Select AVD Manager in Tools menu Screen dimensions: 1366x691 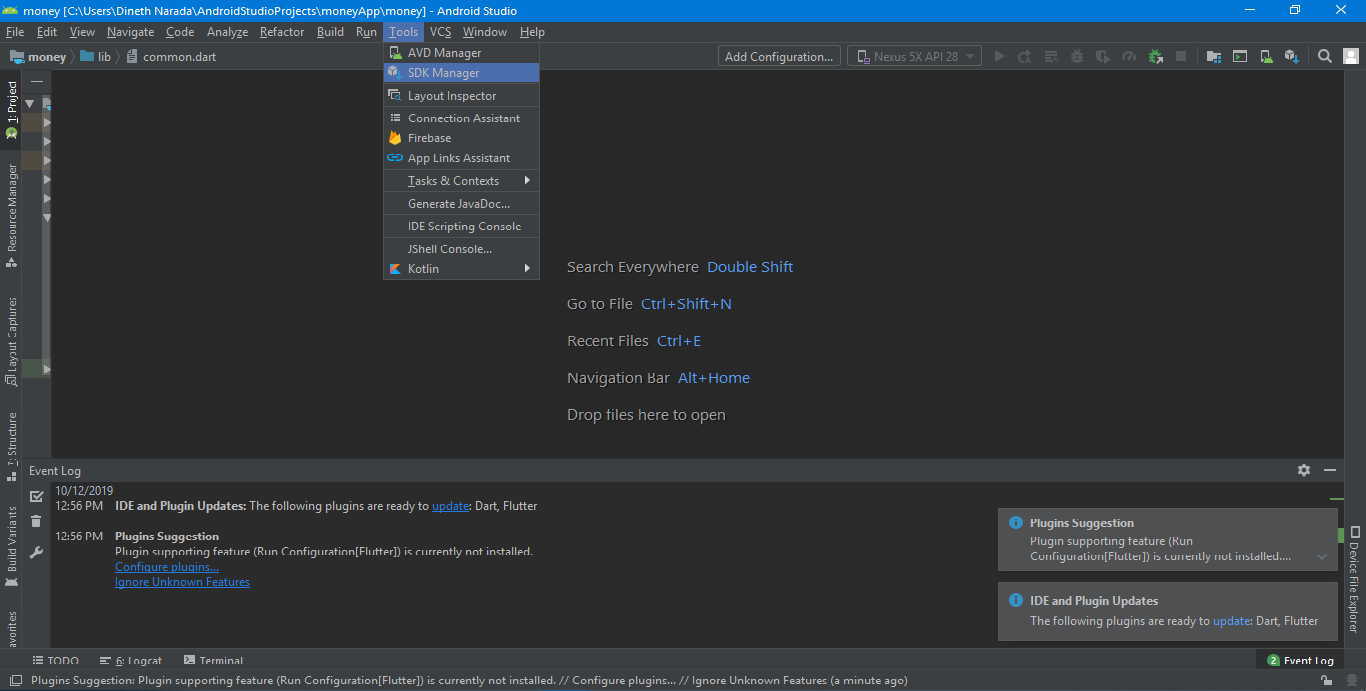(461, 53)
